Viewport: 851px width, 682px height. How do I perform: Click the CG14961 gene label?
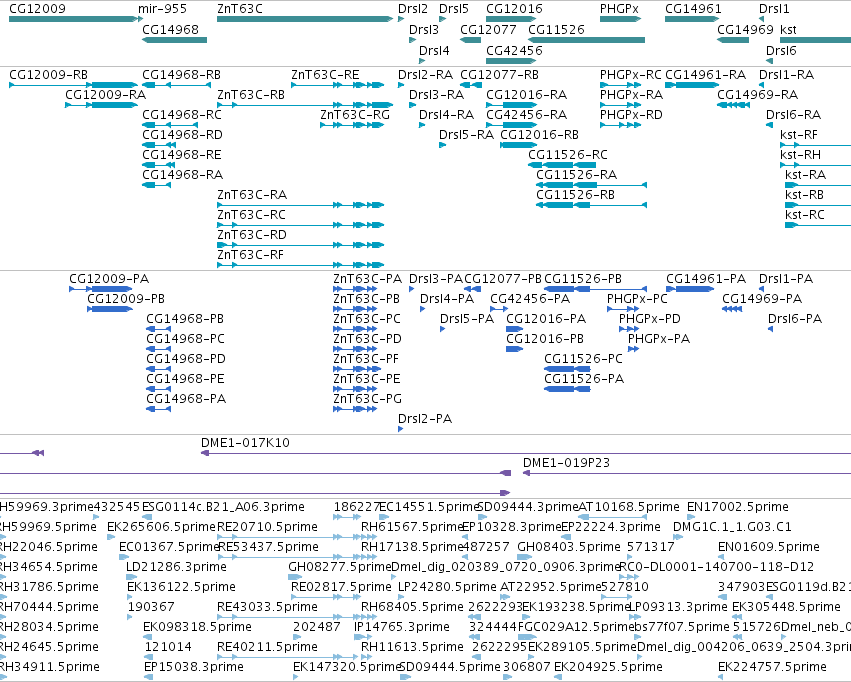pyautogui.click(x=693, y=9)
